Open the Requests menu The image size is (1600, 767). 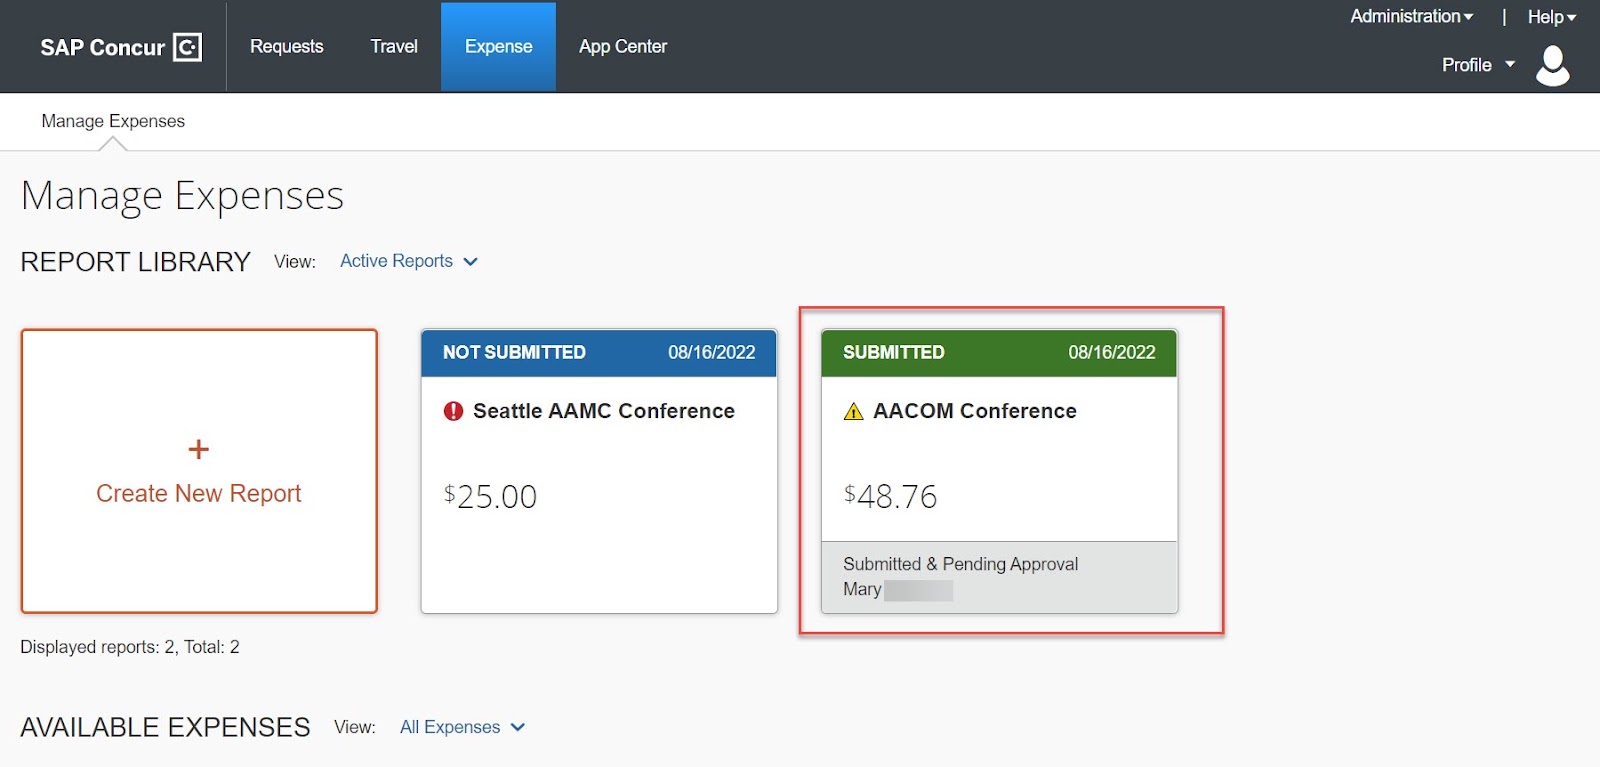[x=287, y=46]
